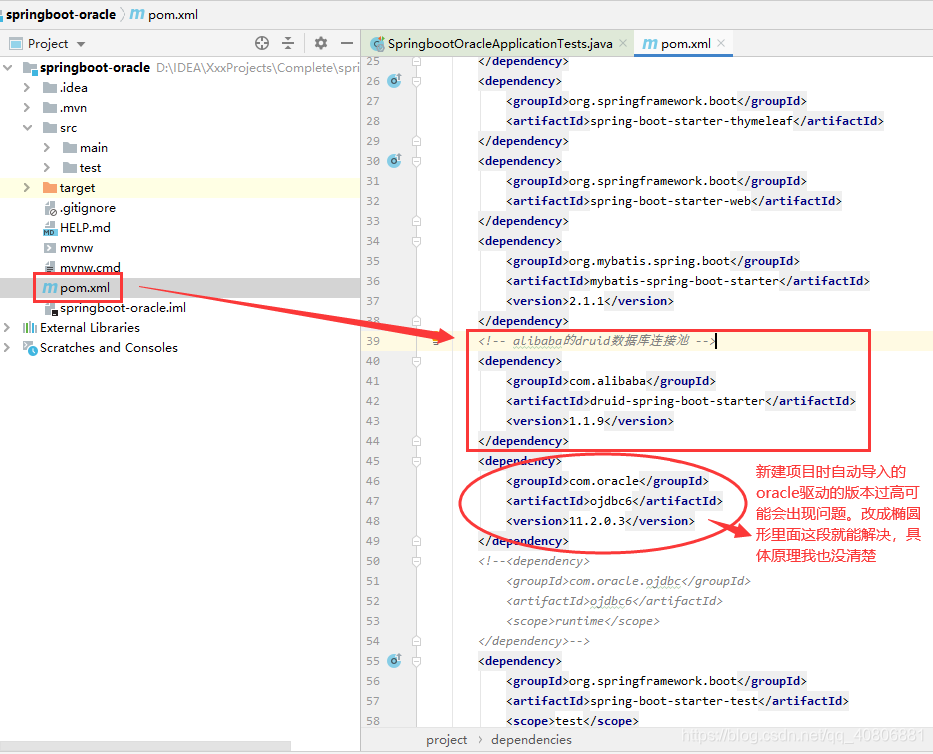Viewport: 933px width, 754px height.
Task: Click the ojdbc6 artifactId on line 47
Action: point(611,501)
